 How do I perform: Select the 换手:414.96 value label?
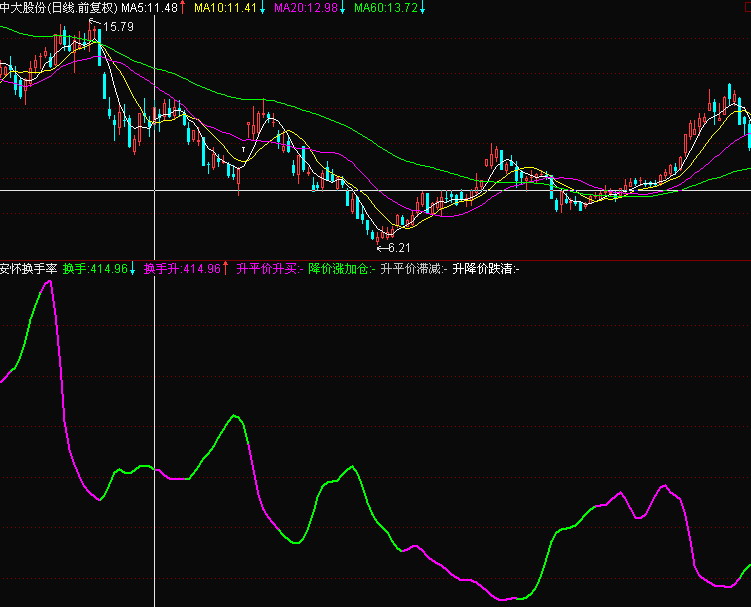pyautogui.click(x=95, y=269)
